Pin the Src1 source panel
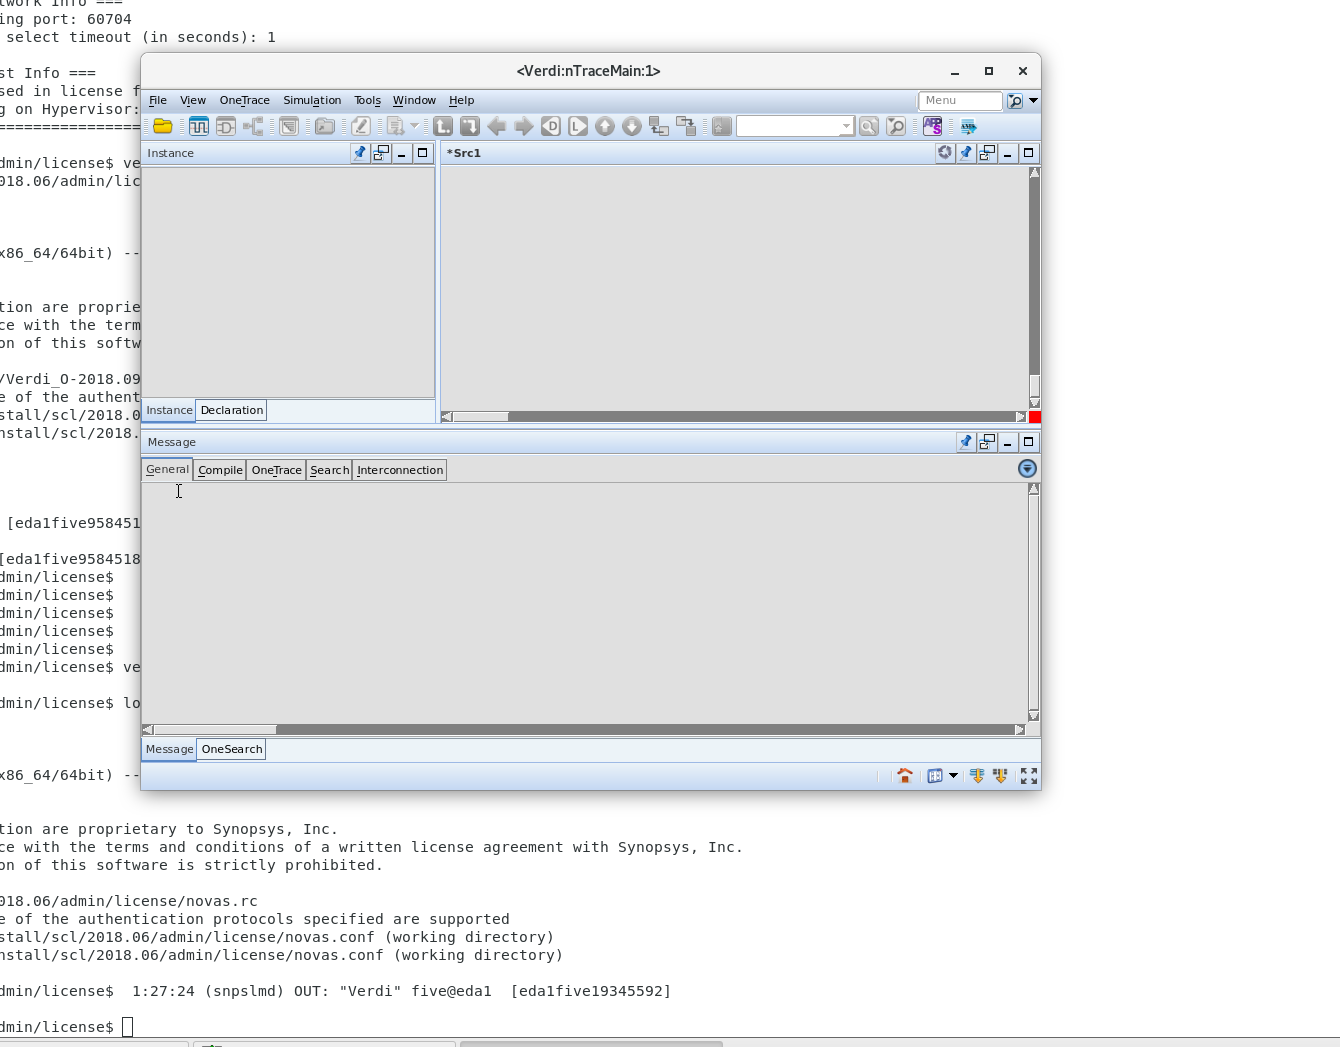 (966, 153)
